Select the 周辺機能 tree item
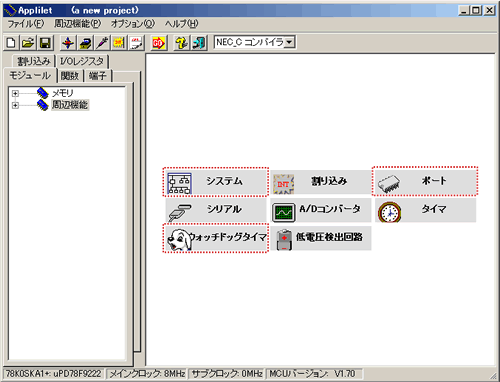Viewport: 500px width, 382px height. point(70,105)
